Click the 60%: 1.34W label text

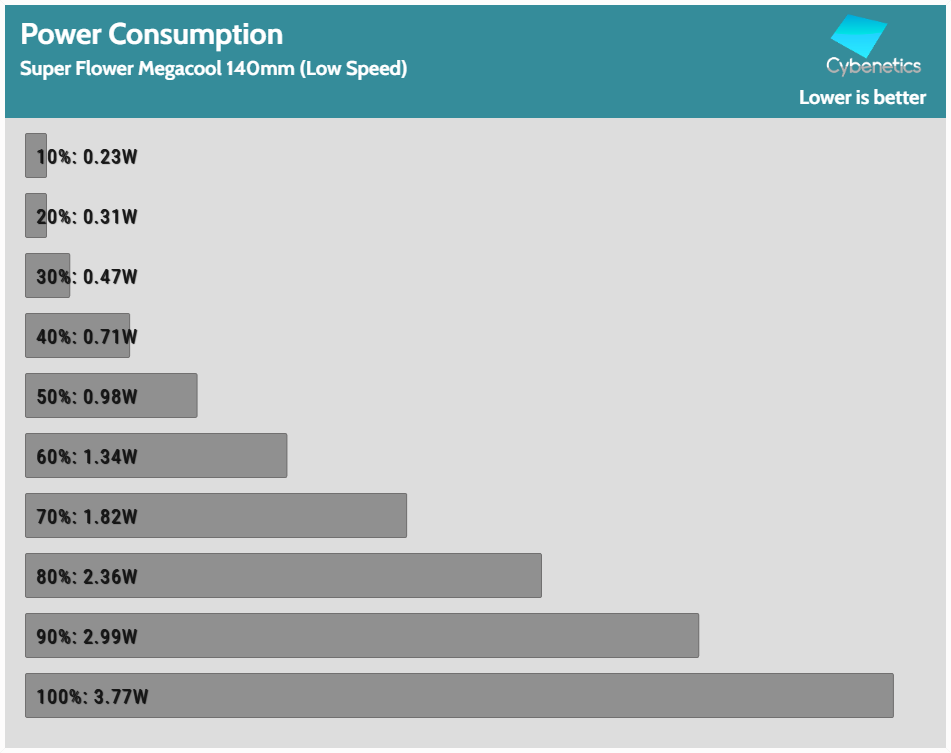point(87,457)
